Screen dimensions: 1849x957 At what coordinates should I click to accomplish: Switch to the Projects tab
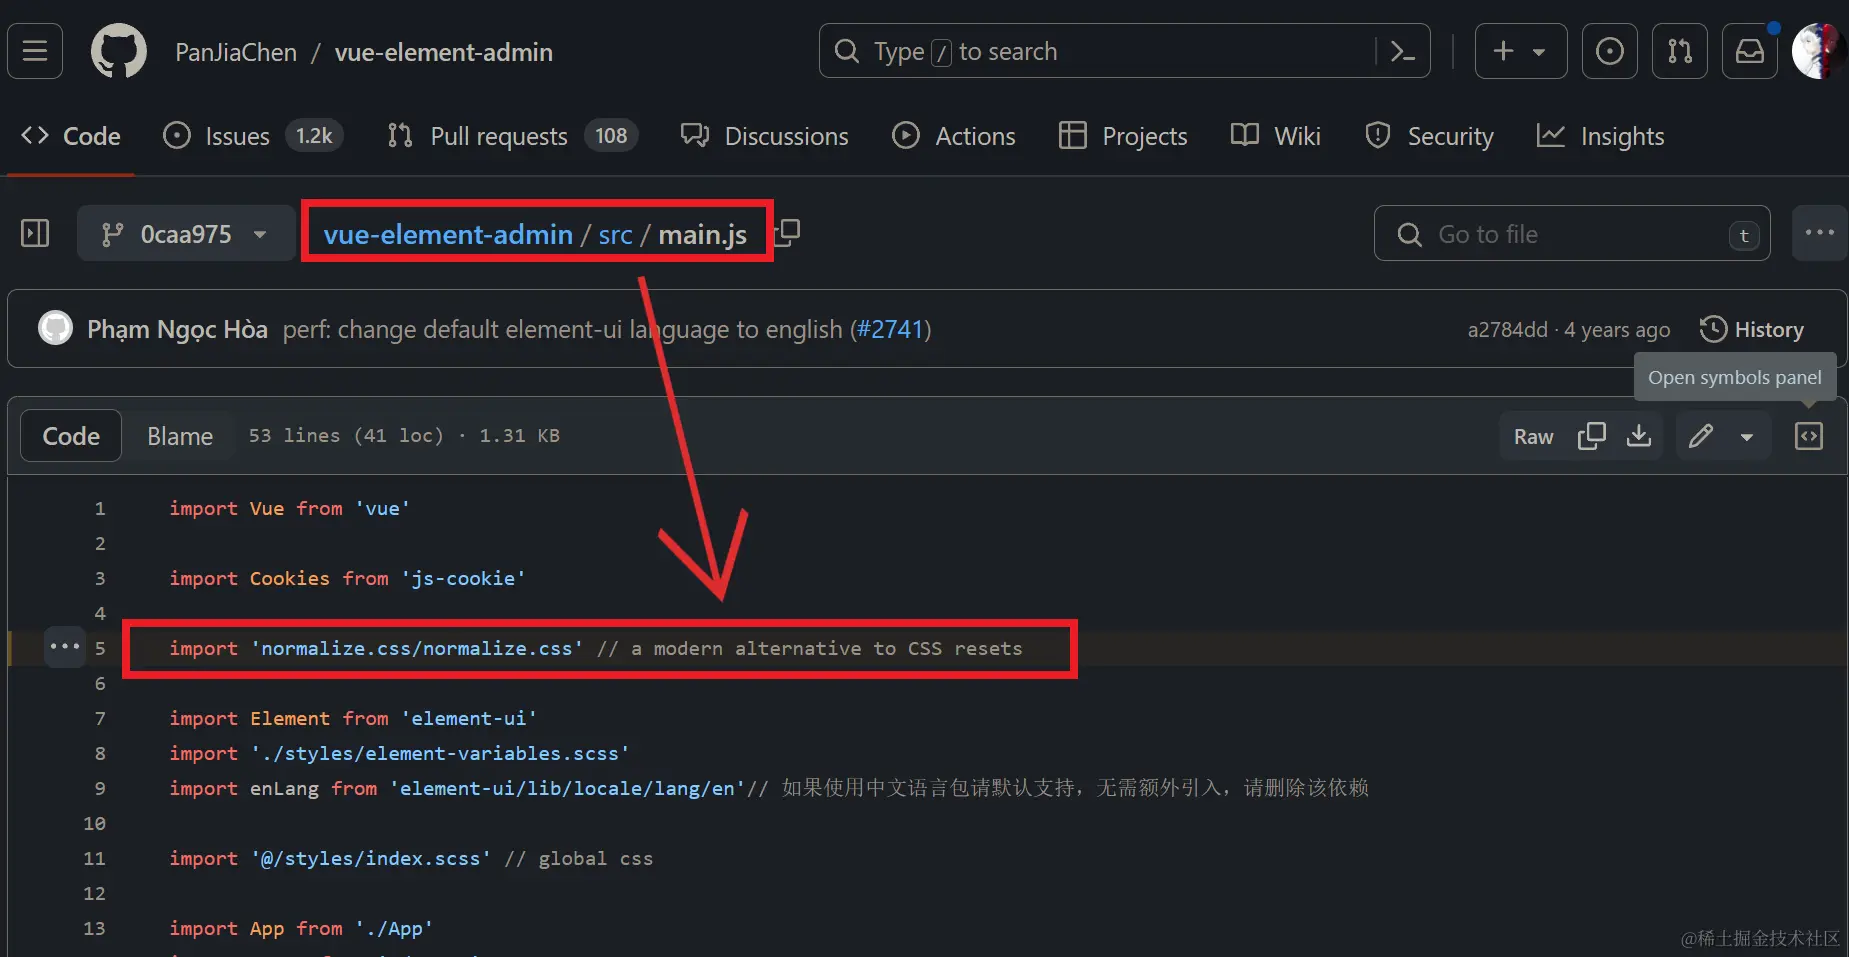point(1123,136)
